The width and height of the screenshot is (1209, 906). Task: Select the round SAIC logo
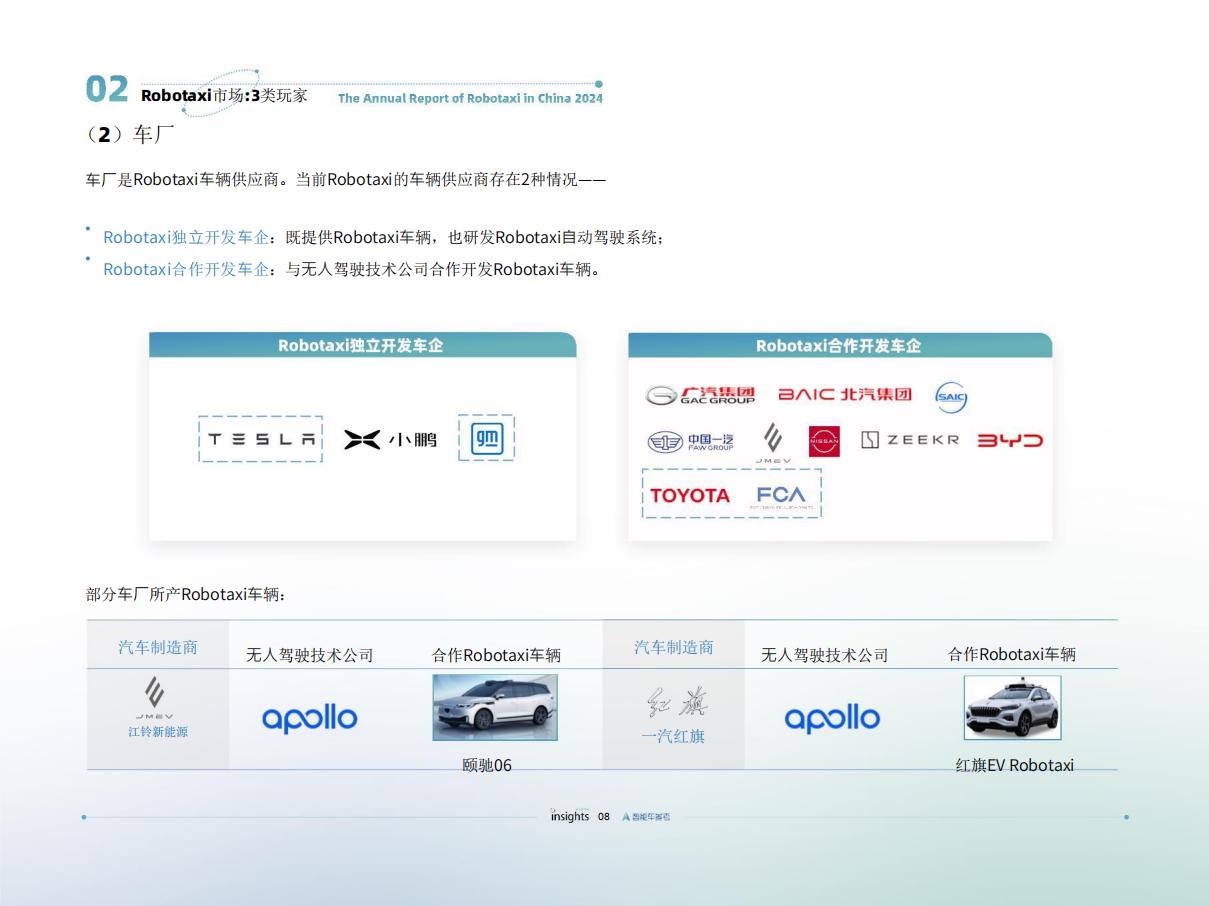click(x=951, y=397)
